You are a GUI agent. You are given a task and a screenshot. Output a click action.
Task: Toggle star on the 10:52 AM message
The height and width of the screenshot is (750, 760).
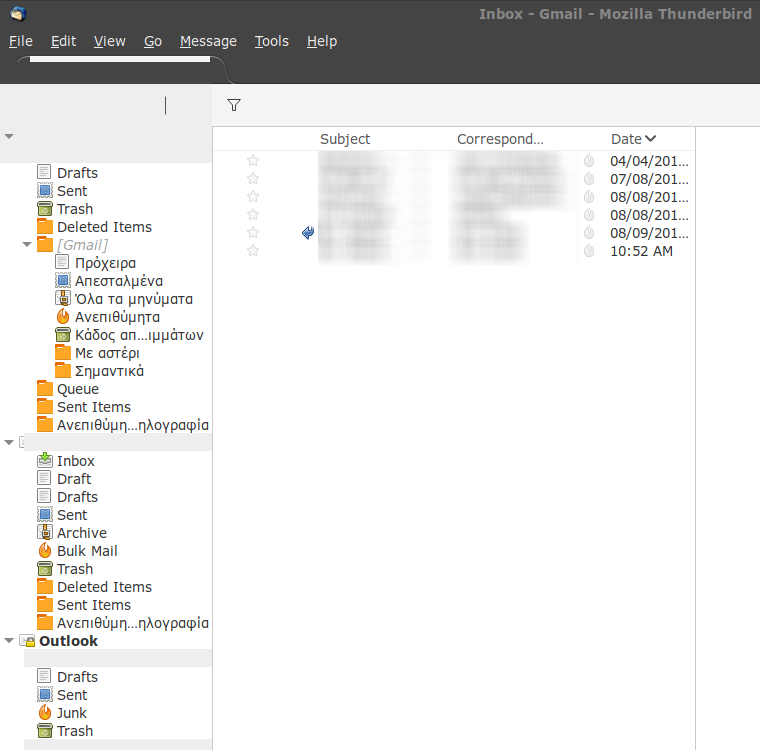click(x=253, y=251)
